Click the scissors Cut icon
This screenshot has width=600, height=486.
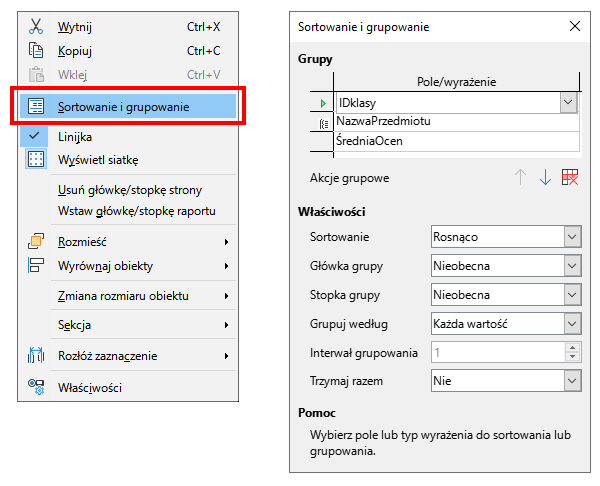(x=36, y=27)
